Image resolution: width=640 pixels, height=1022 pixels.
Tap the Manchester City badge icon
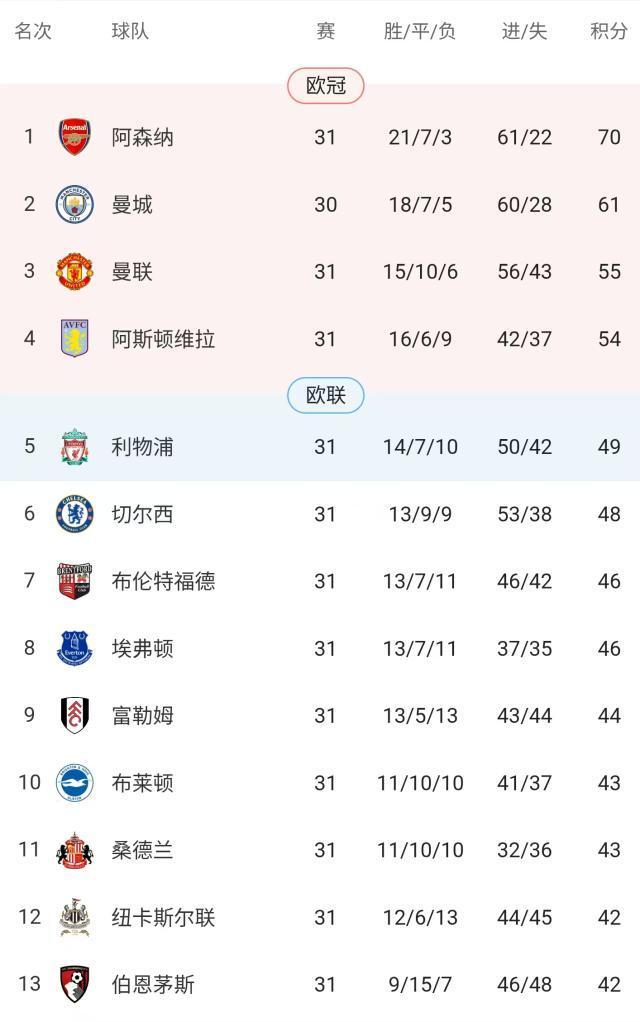pyautogui.click(x=75, y=204)
